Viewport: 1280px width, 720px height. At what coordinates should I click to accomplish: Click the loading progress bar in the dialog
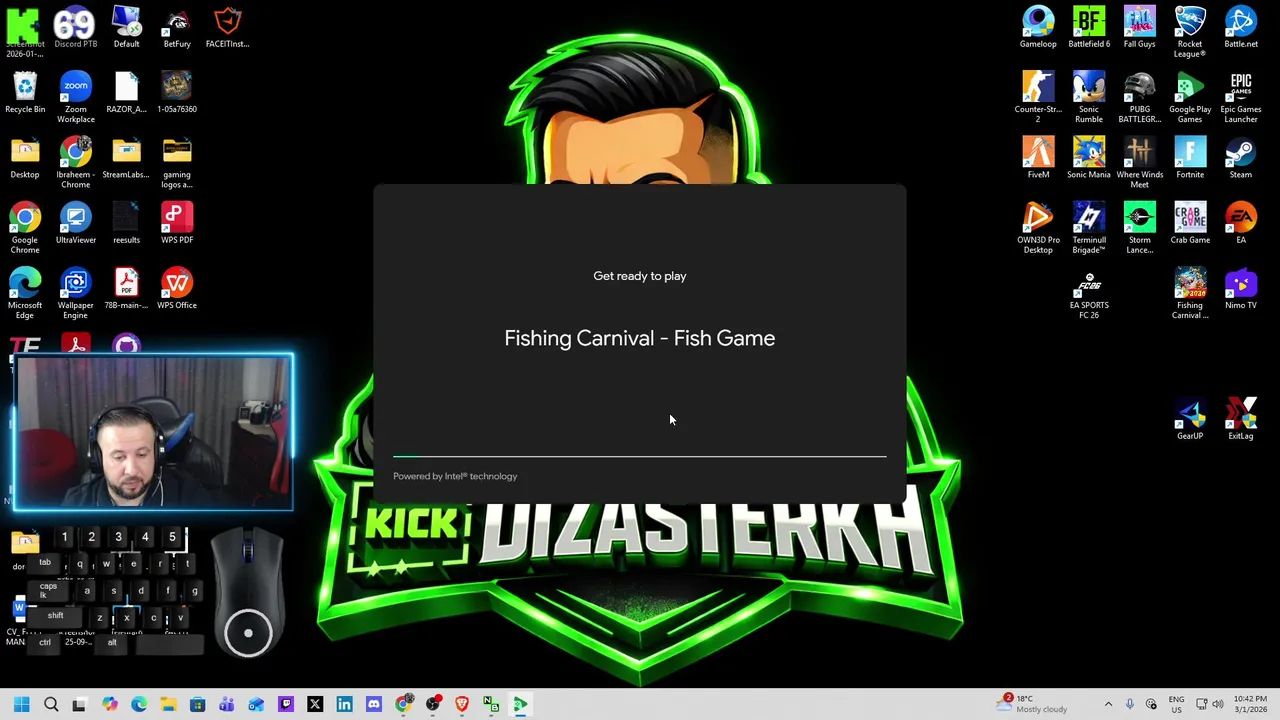click(640, 456)
